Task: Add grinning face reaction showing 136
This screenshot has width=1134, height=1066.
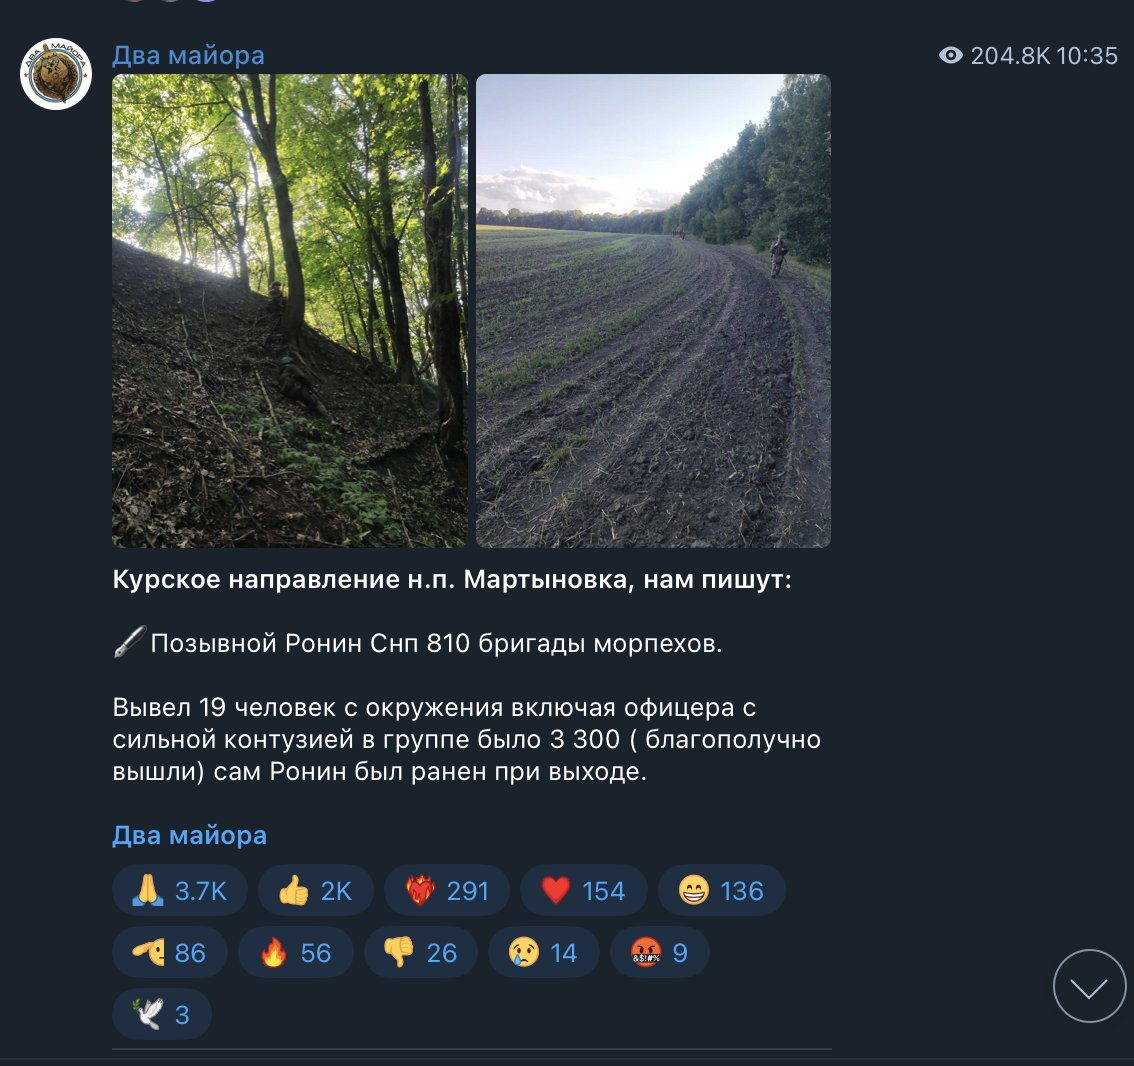Action: pos(721,890)
